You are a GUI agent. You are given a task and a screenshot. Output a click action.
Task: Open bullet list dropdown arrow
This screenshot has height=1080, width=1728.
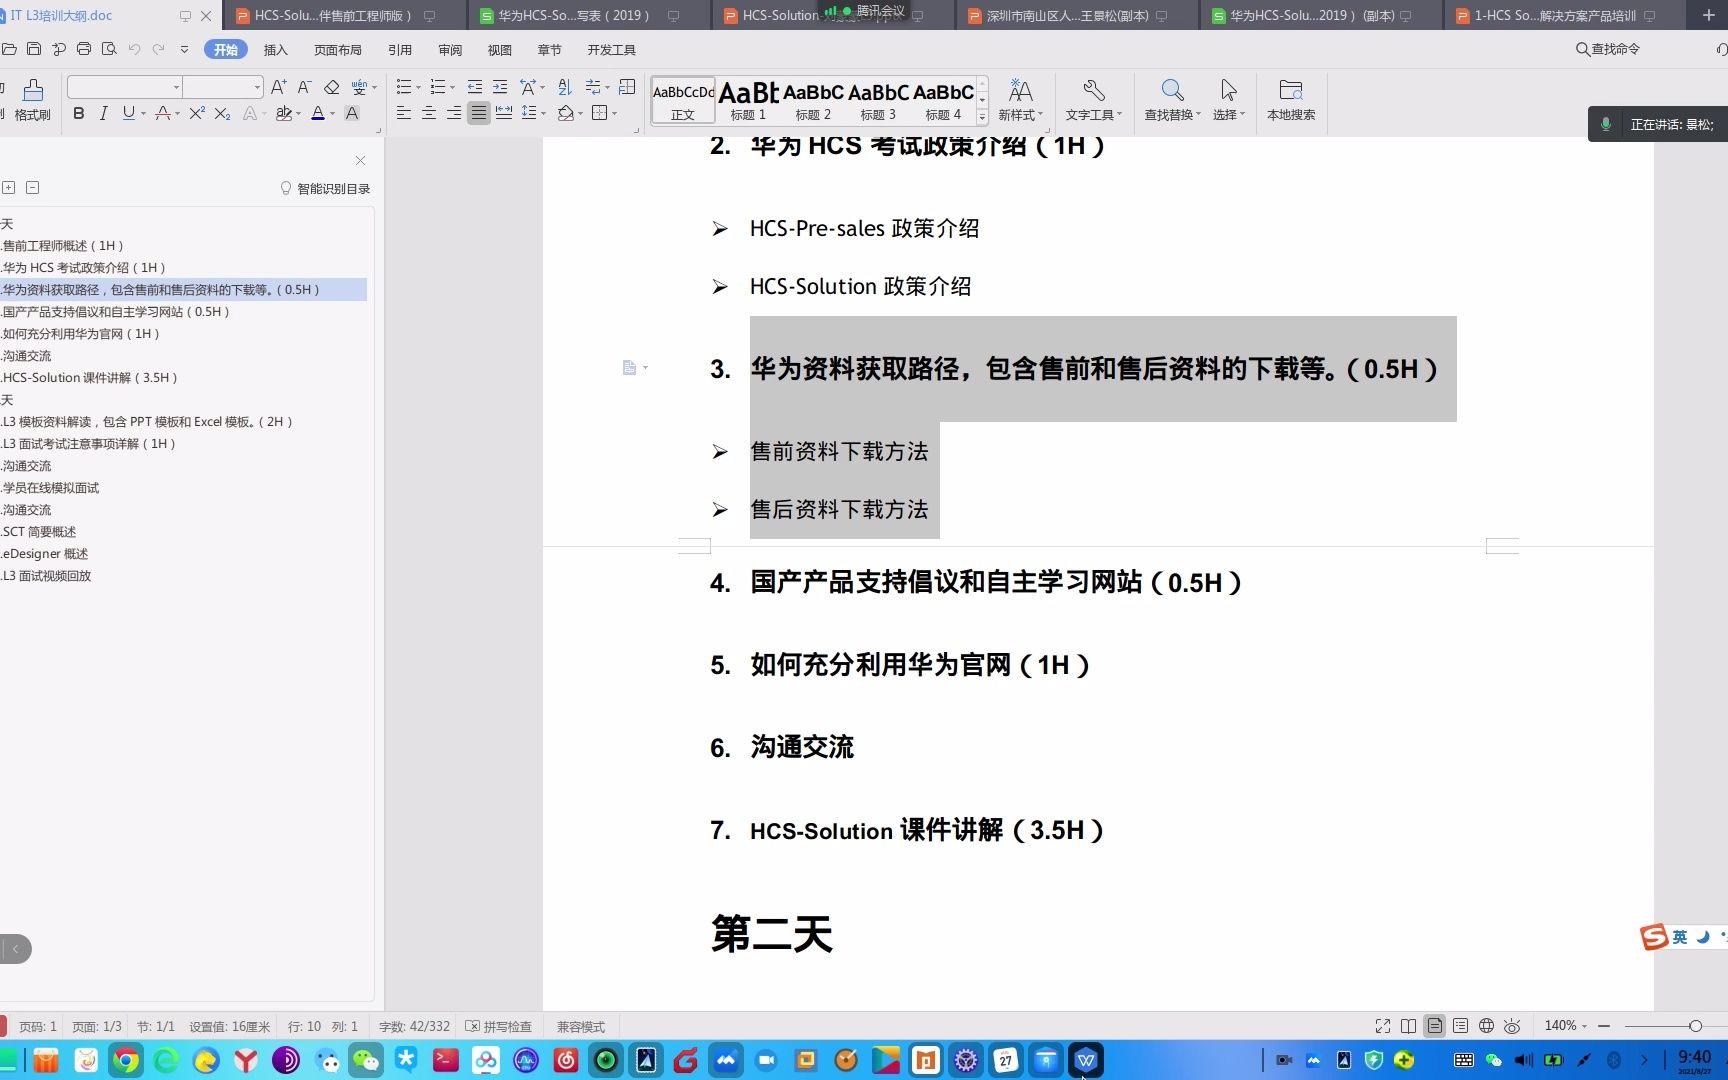click(418, 87)
